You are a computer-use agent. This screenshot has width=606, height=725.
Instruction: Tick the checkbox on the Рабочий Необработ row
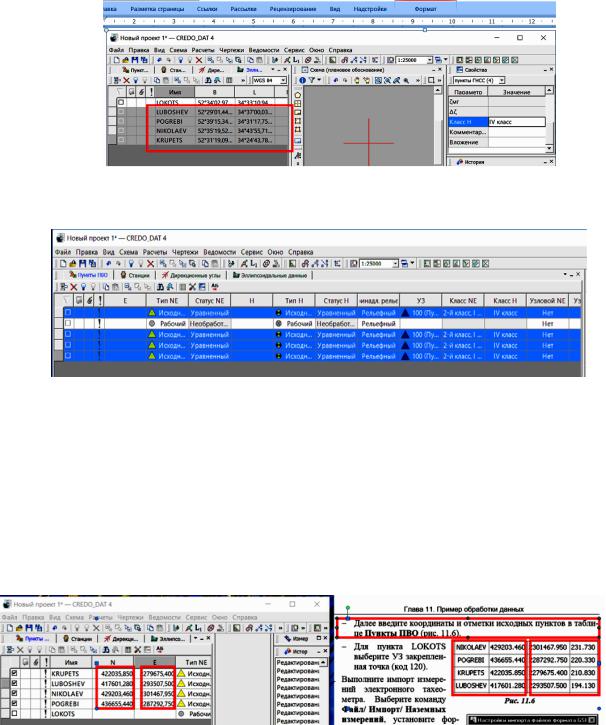click(68, 324)
